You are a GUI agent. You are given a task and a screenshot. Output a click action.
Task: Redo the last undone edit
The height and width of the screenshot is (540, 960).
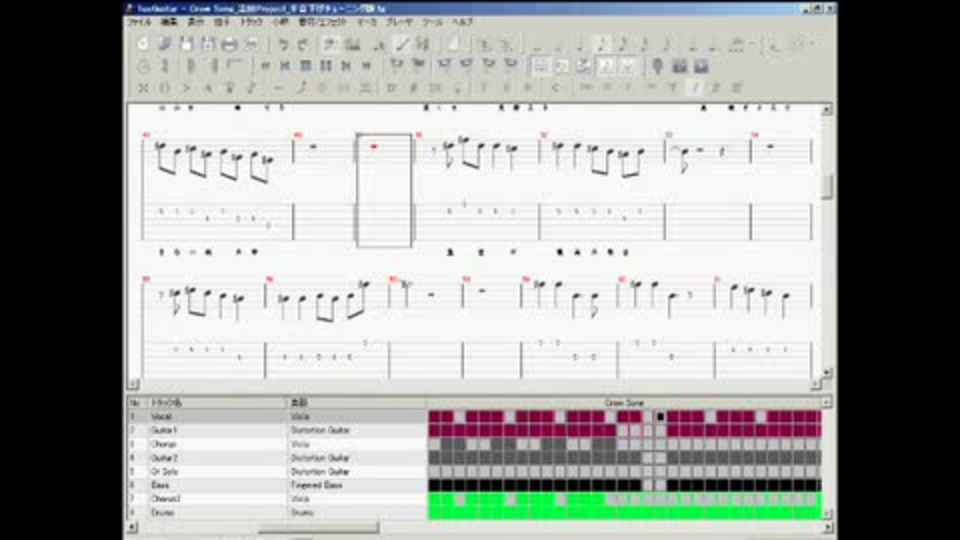[303, 44]
